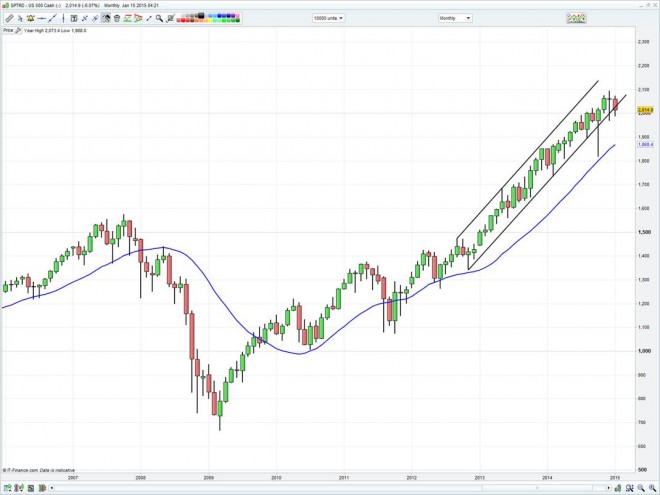This screenshot has width=660, height=495.
Task: Pick the yellow color swatch
Action: (208, 20)
